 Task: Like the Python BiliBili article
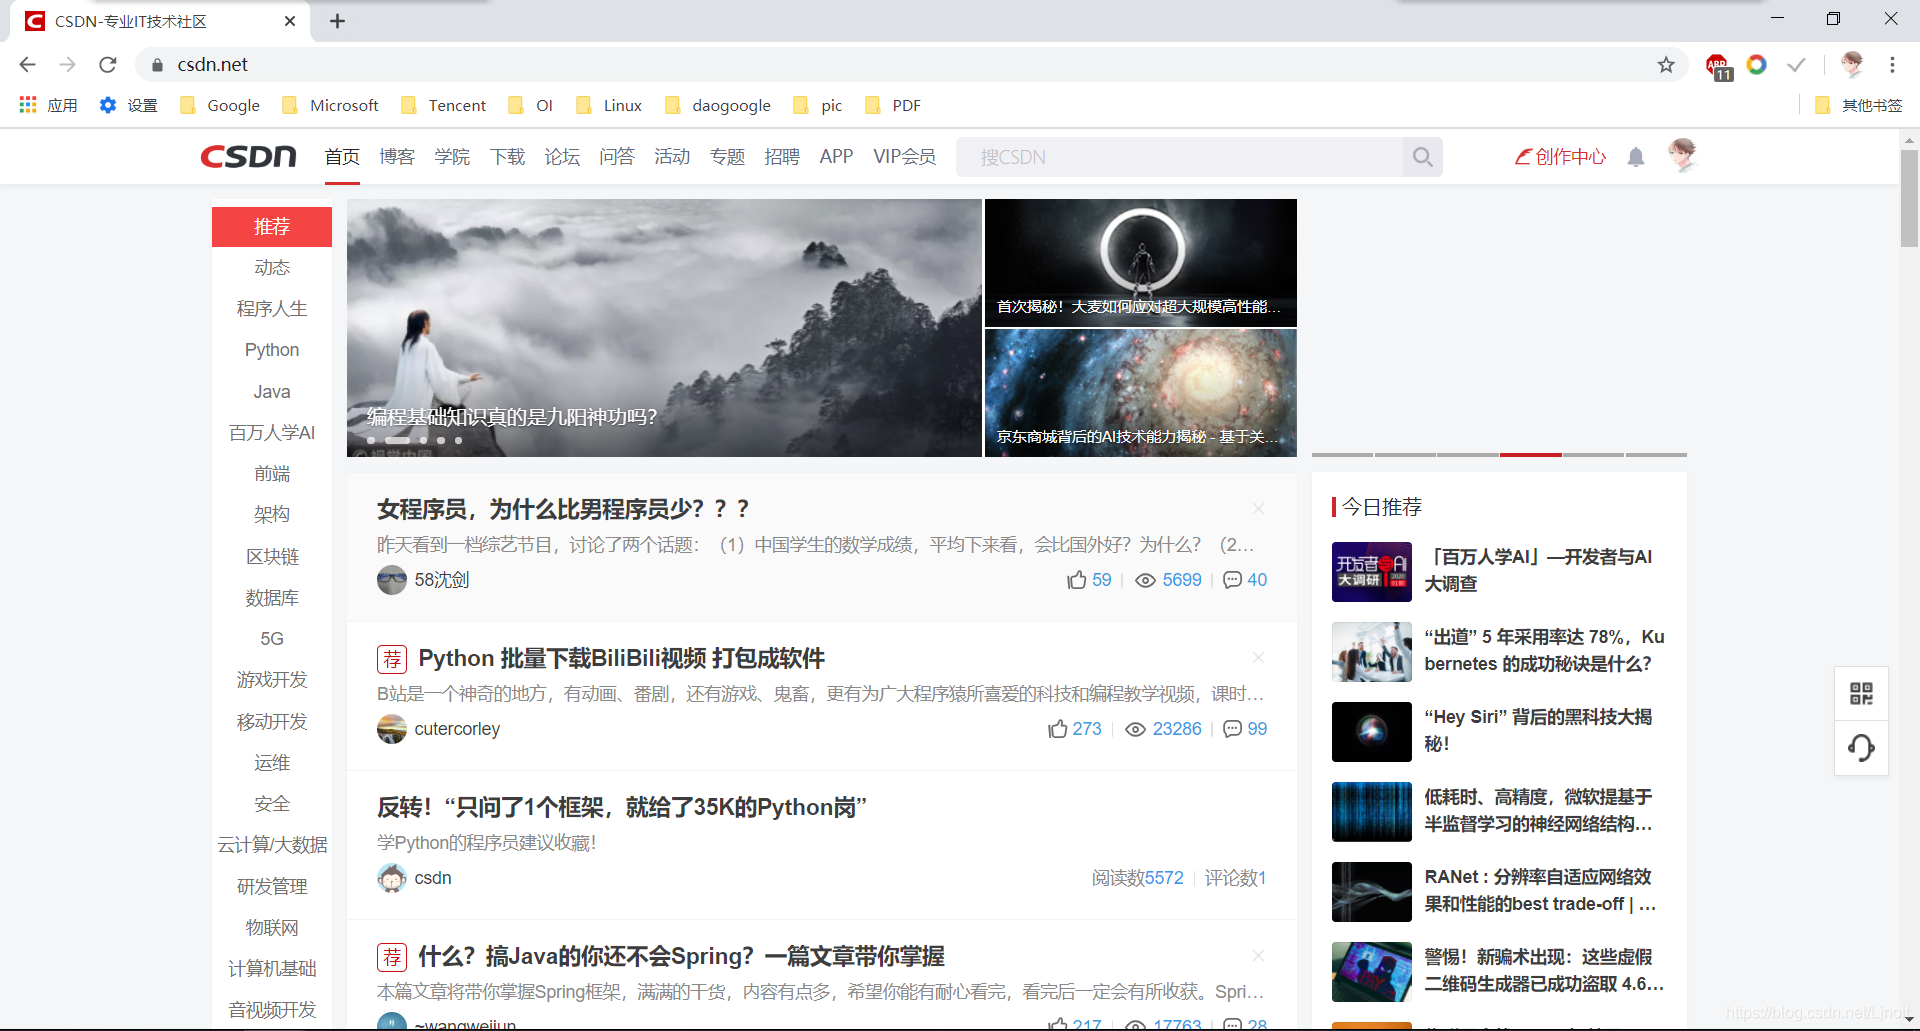click(1057, 729)
